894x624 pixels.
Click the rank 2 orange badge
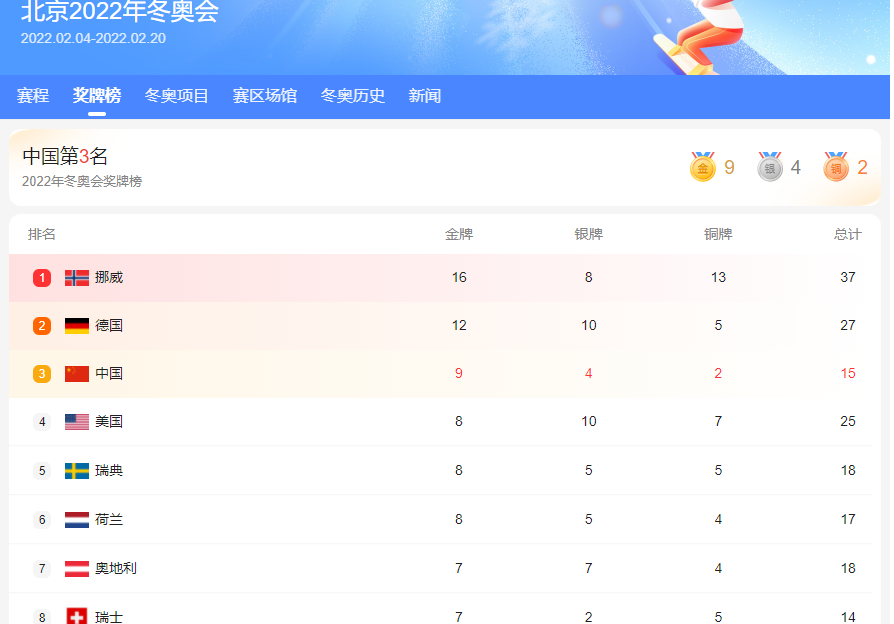coord(42,326)
